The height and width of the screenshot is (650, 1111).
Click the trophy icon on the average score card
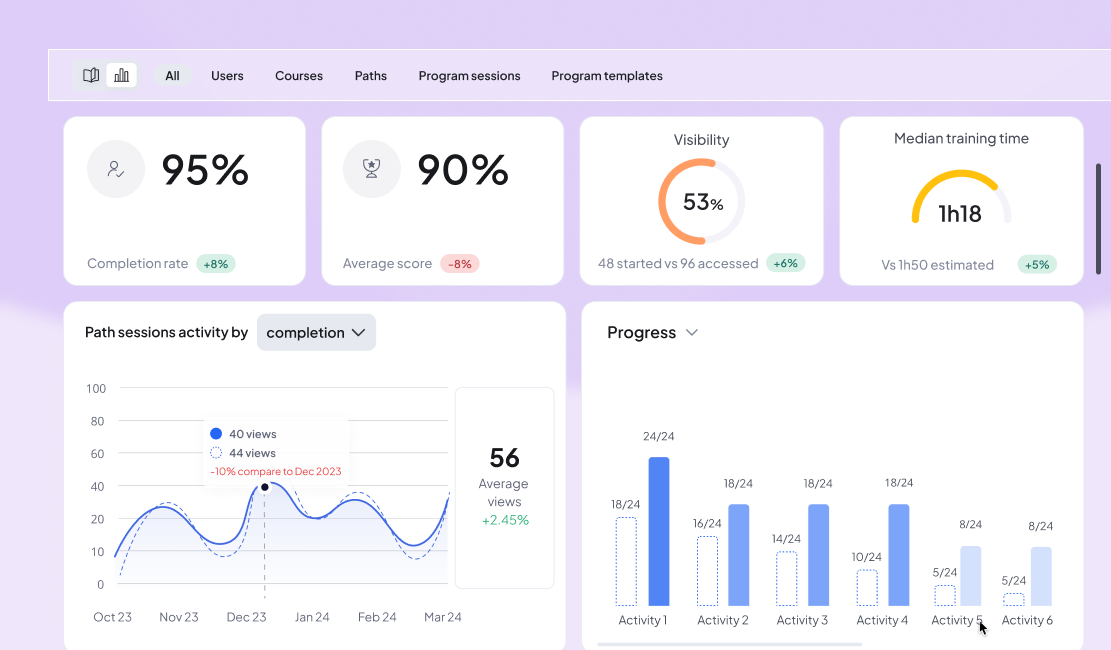pyautogui.click(x=371, y=169)
